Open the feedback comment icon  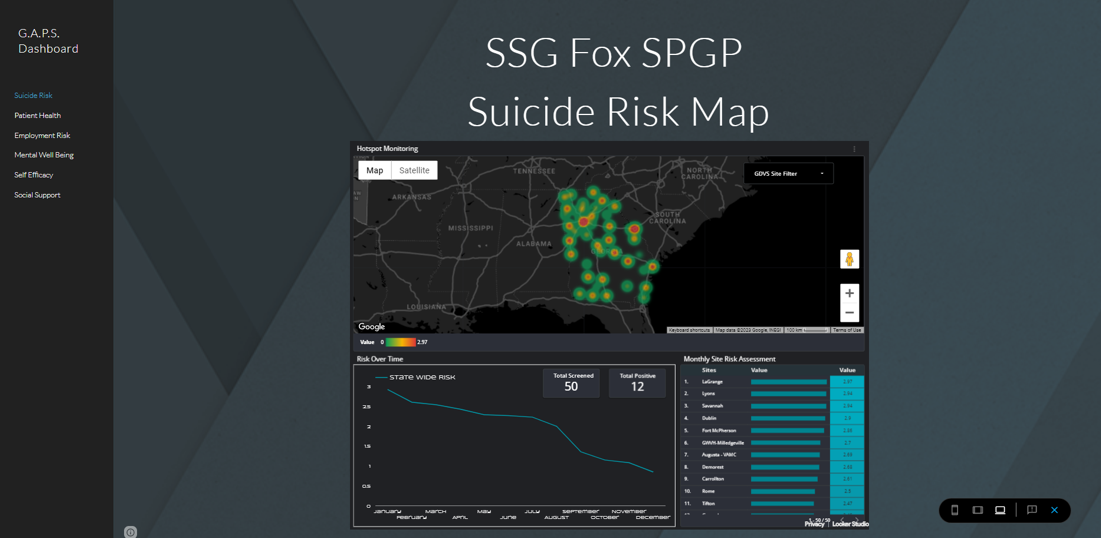1031,510
